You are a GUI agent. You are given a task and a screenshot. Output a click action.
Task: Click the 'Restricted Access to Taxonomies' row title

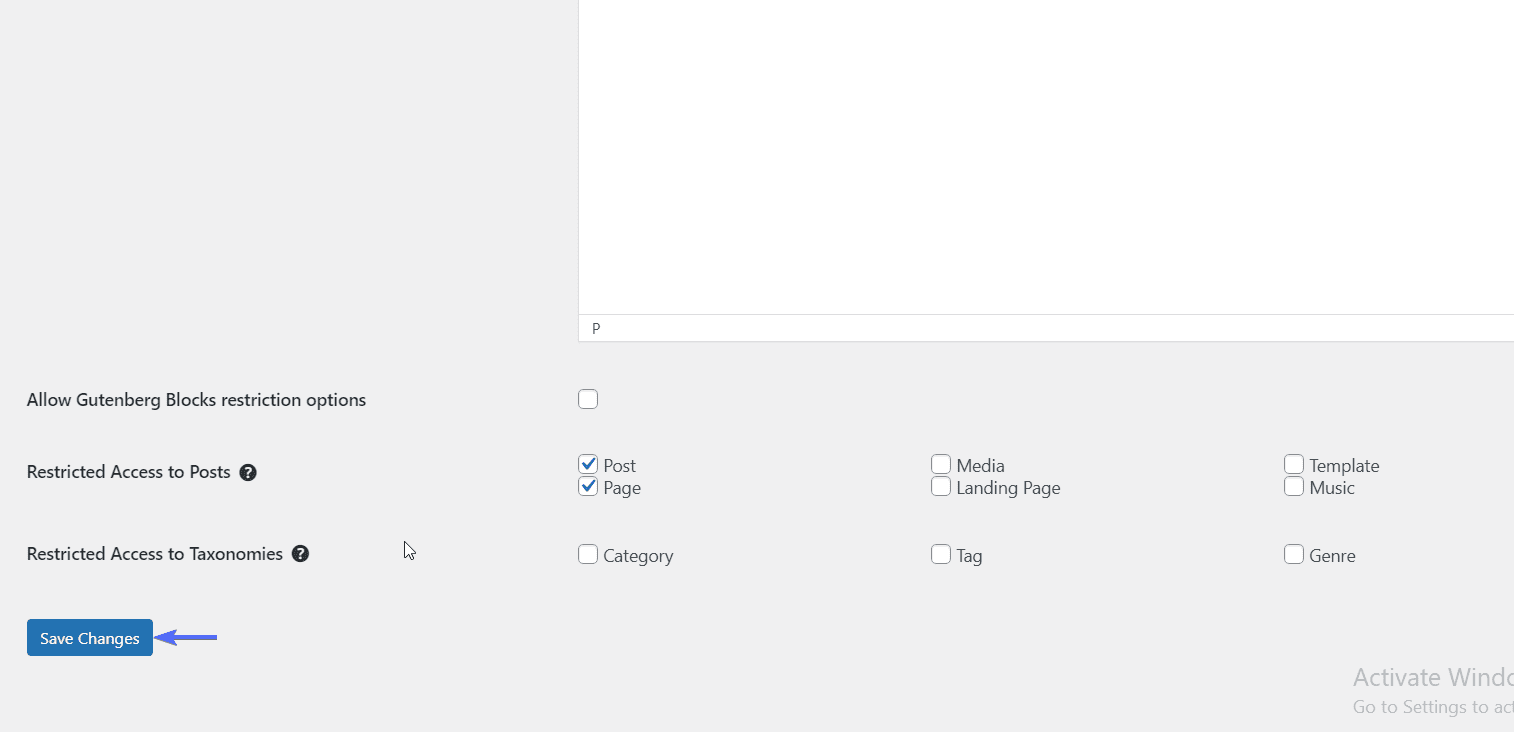coord(155,553)
